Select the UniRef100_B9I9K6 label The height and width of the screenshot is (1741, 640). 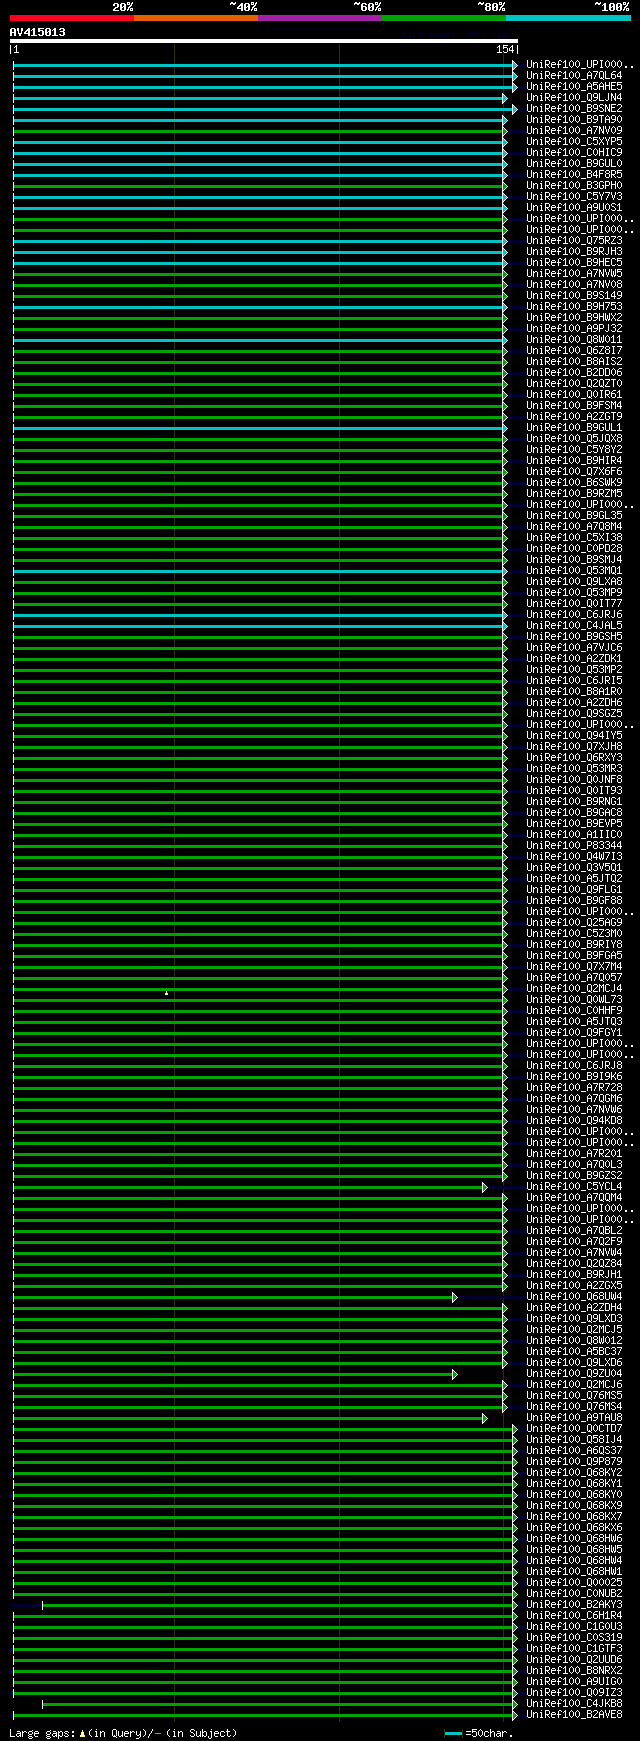574,1077
